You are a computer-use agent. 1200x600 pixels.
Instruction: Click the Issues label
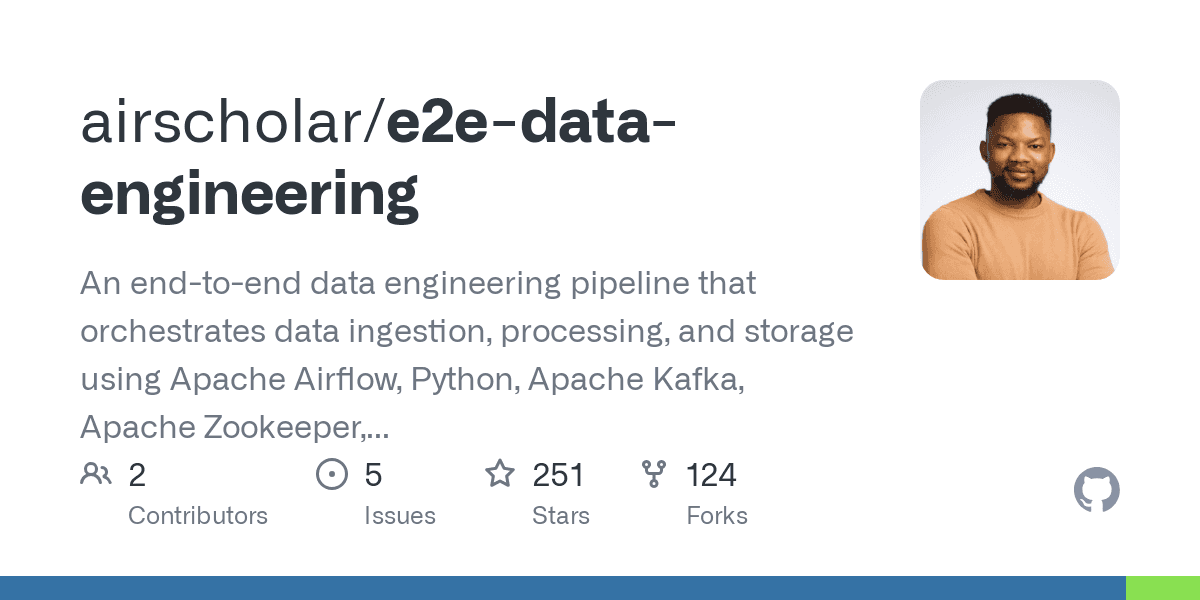pos(400,516)
